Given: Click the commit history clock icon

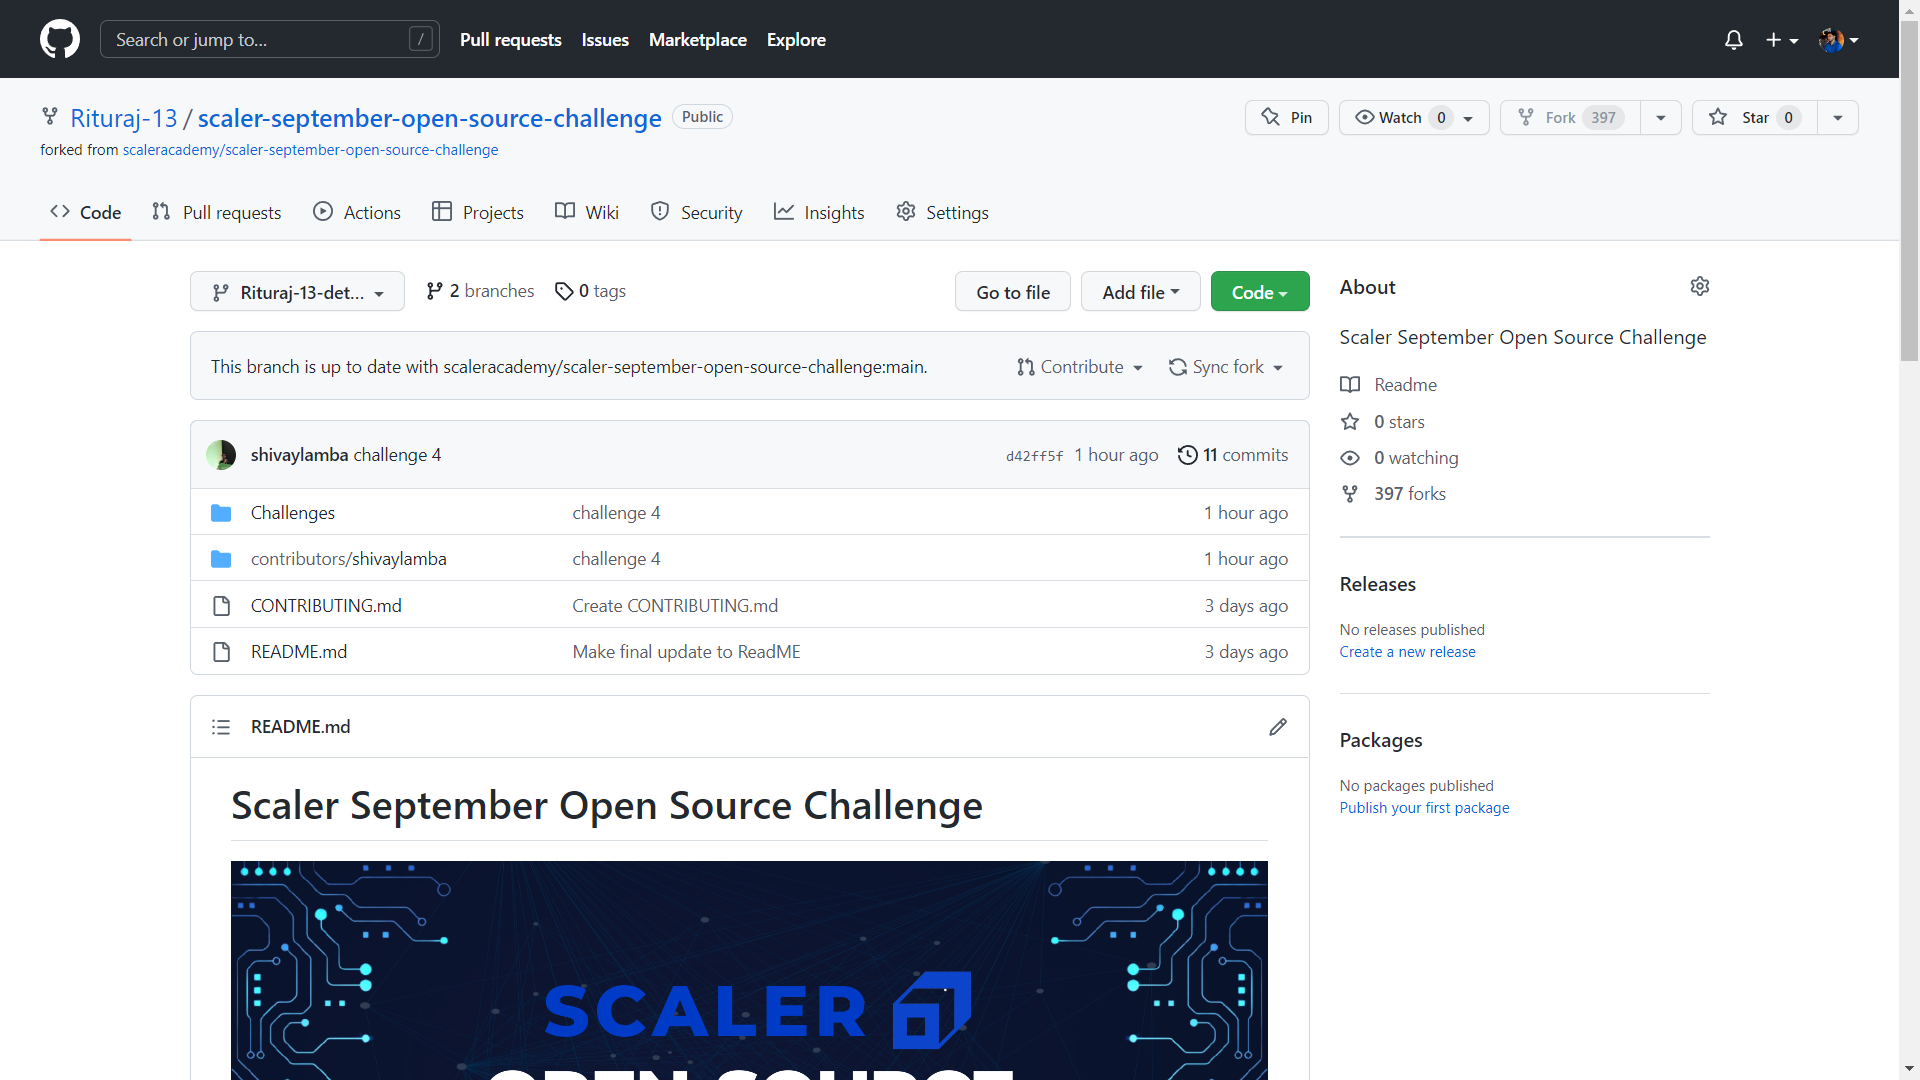Looking at the screenshot, I should point(1187,455).
